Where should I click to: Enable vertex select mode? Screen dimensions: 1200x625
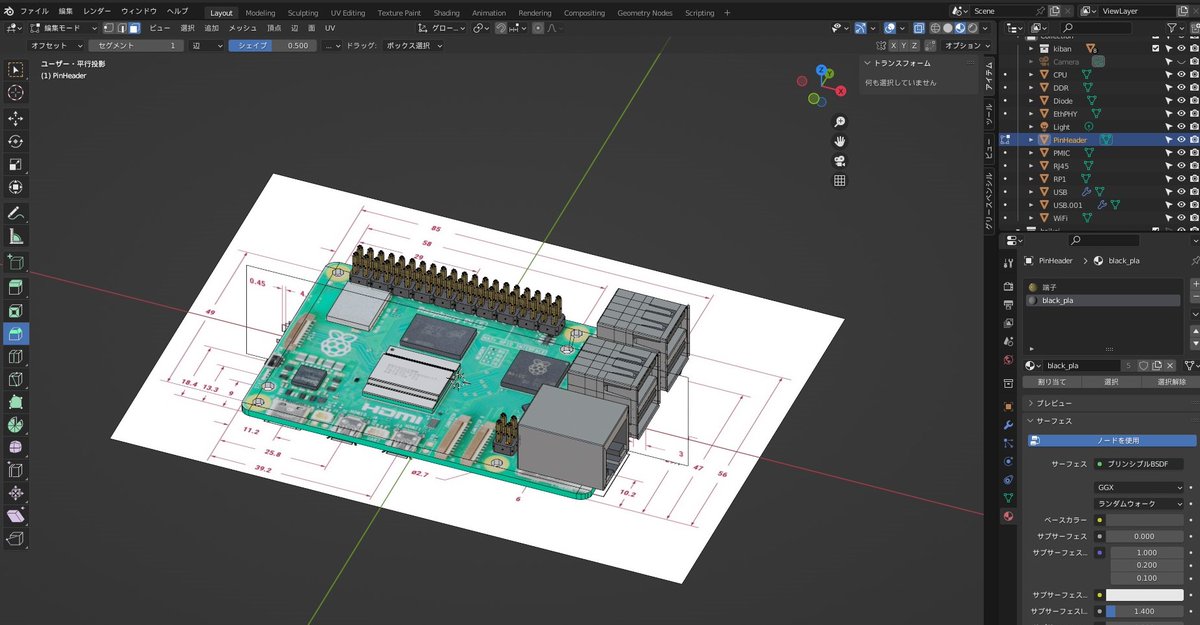(109, 28)
